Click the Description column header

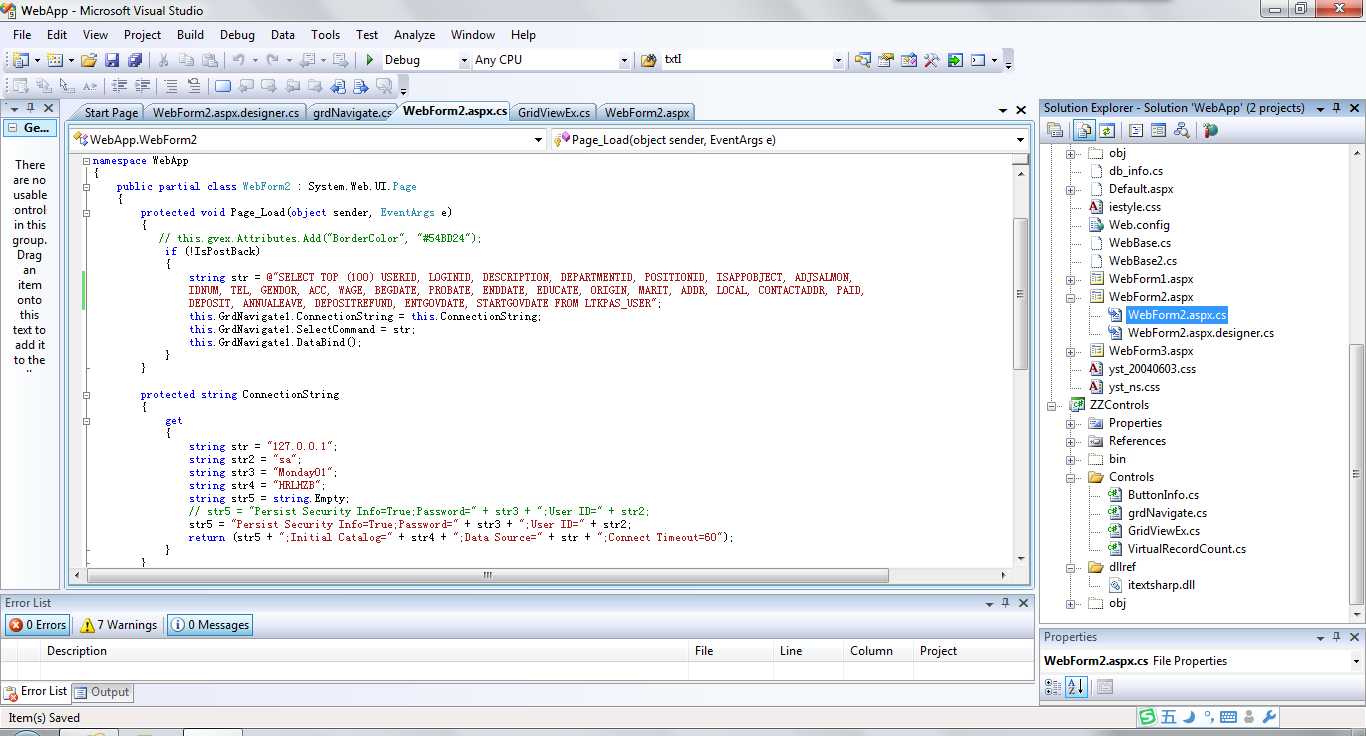(365, 651)
